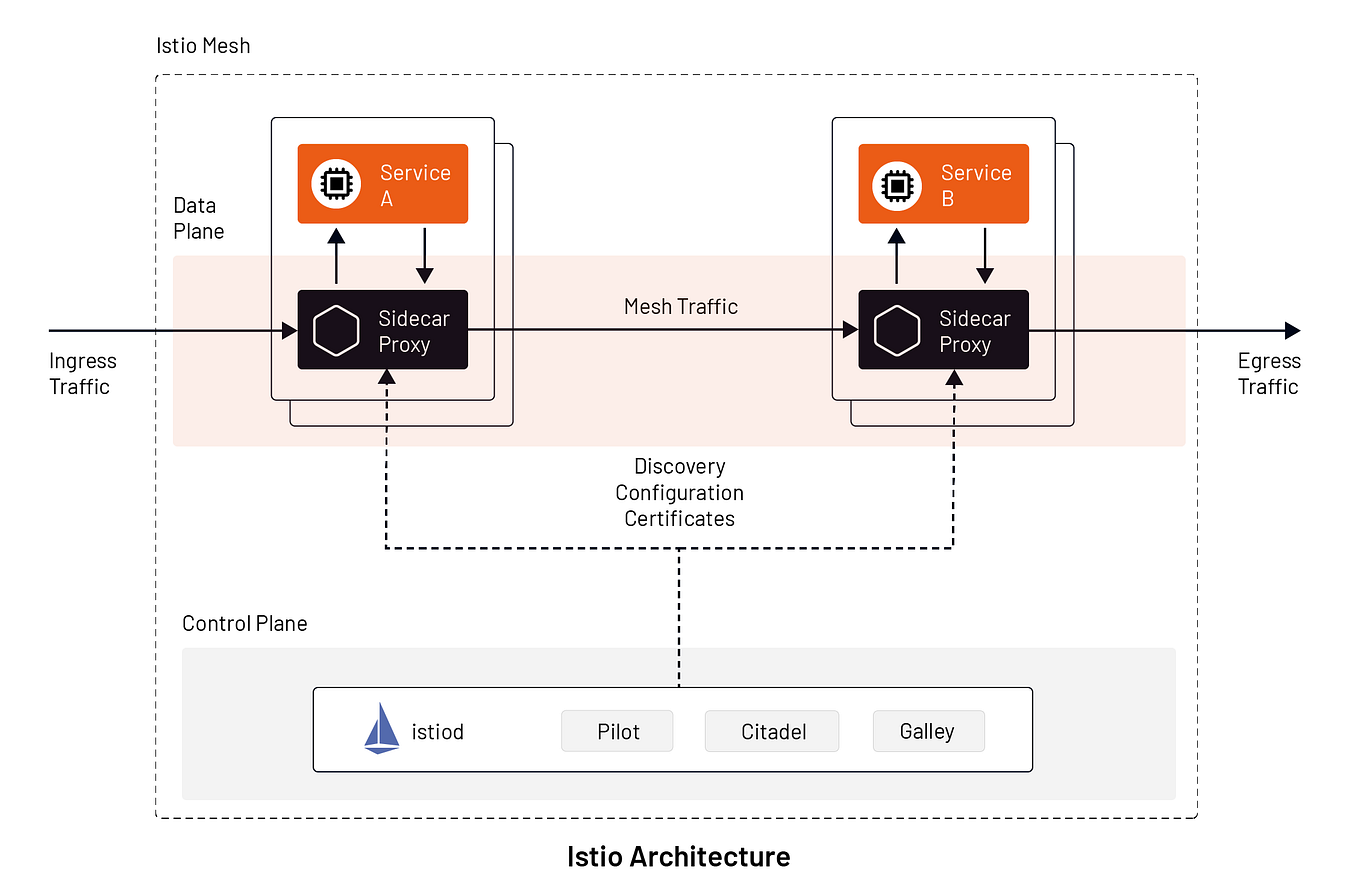Select the Pilot component box
Viewport: 1358px width, 893px height.
(617, 731)
